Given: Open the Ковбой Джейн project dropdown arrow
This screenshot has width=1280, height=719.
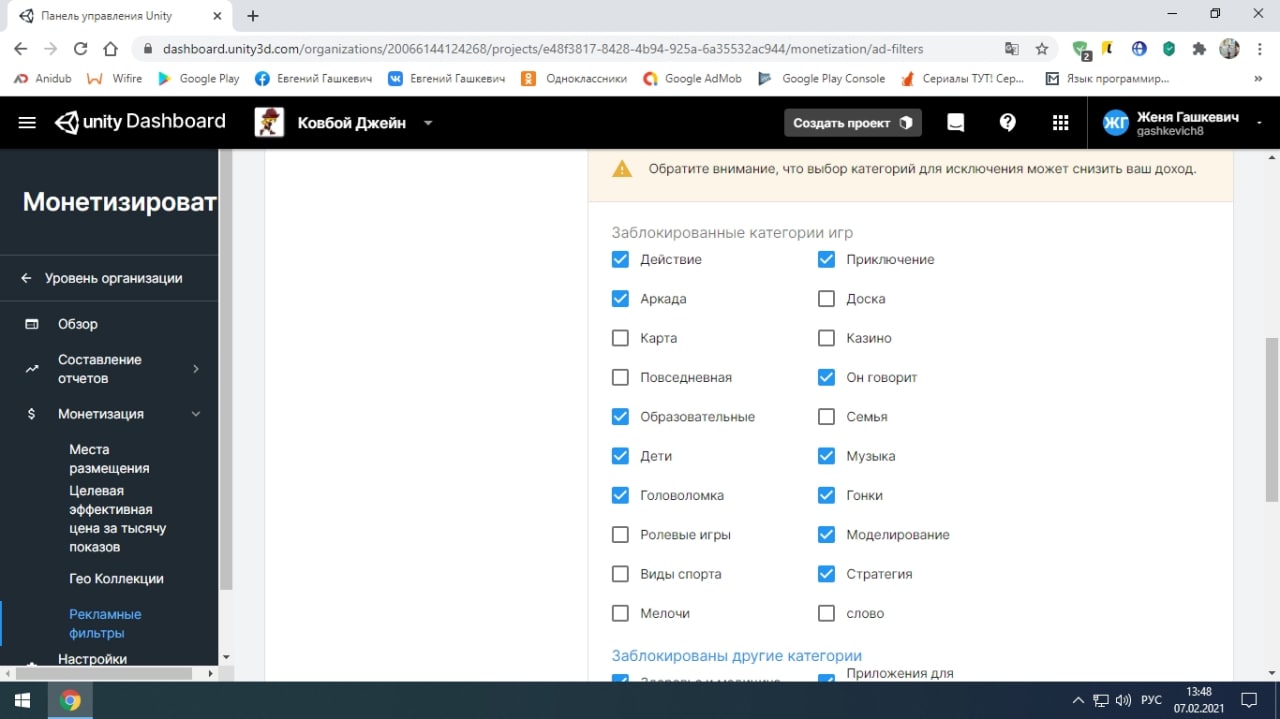Looking at the screenshot, I should tap(428, 123).
